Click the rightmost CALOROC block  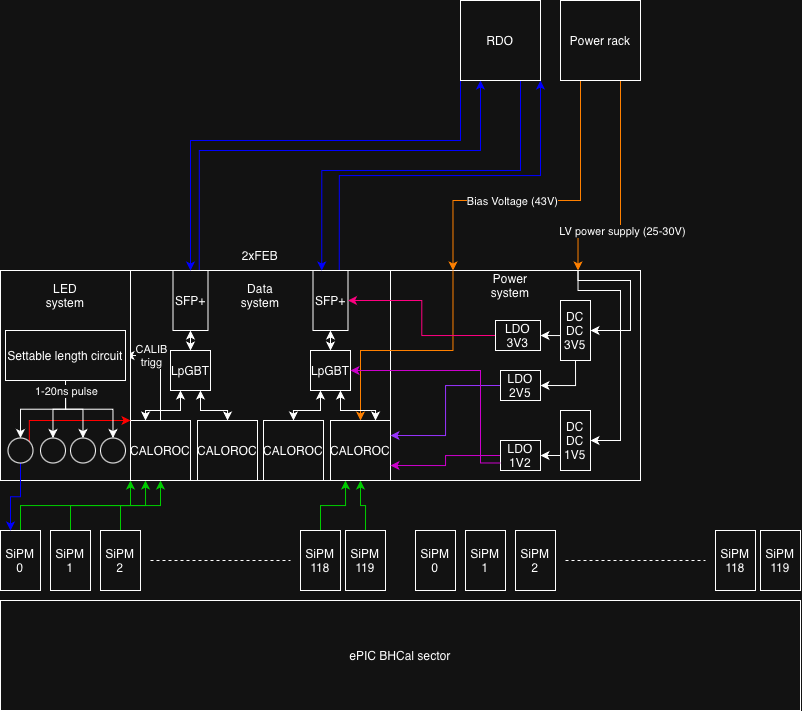coord(360,450)
